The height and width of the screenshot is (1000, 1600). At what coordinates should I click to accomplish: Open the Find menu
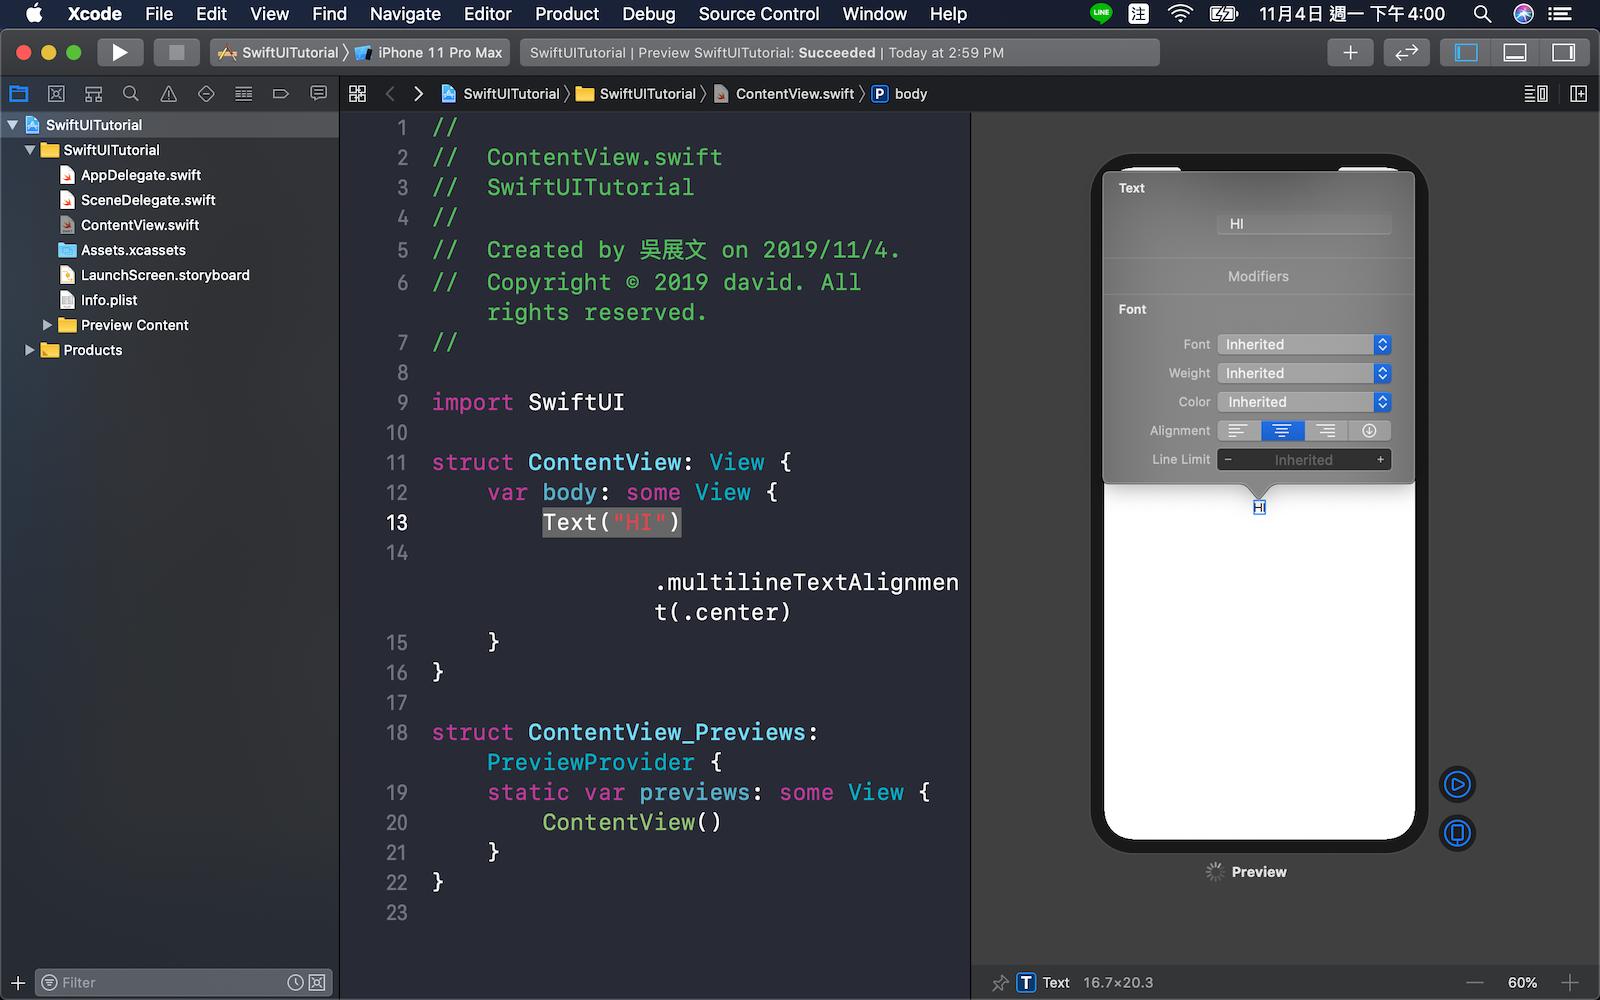[329, 14]
